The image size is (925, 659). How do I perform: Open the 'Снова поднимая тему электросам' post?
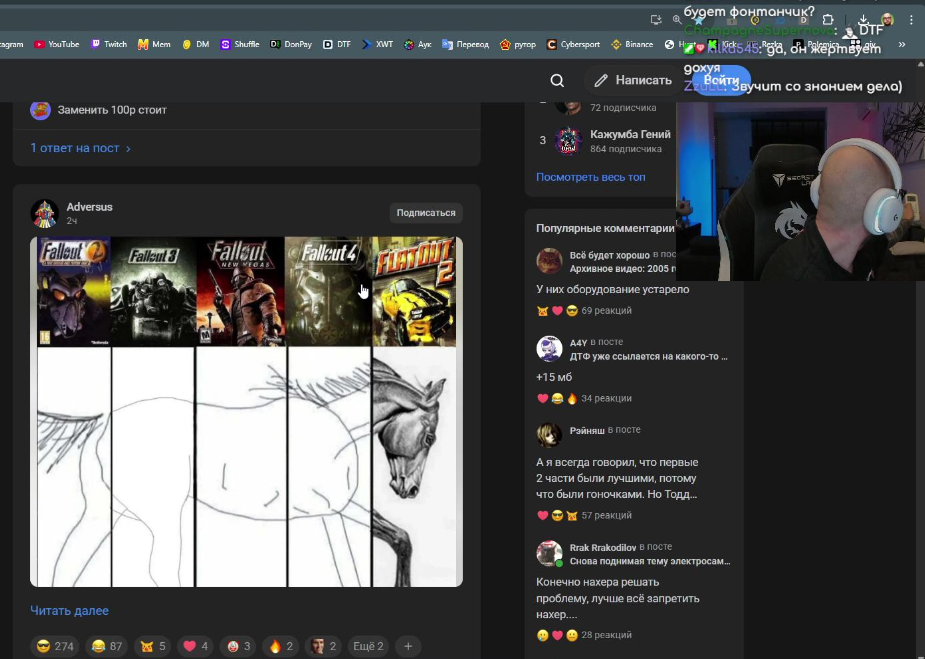click(x=650, y=562)
